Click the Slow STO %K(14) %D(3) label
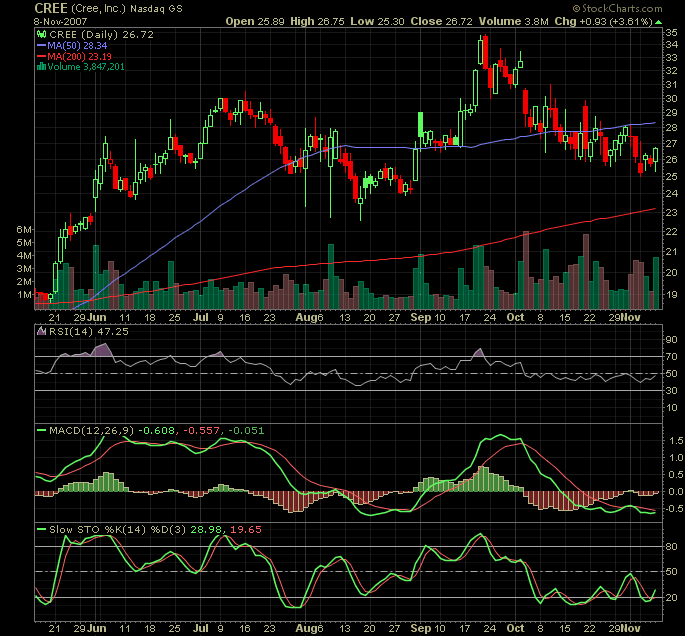Image resolution: width=685 pixels, height=636 pixels. pyautogui.click(x=117, y=529)
